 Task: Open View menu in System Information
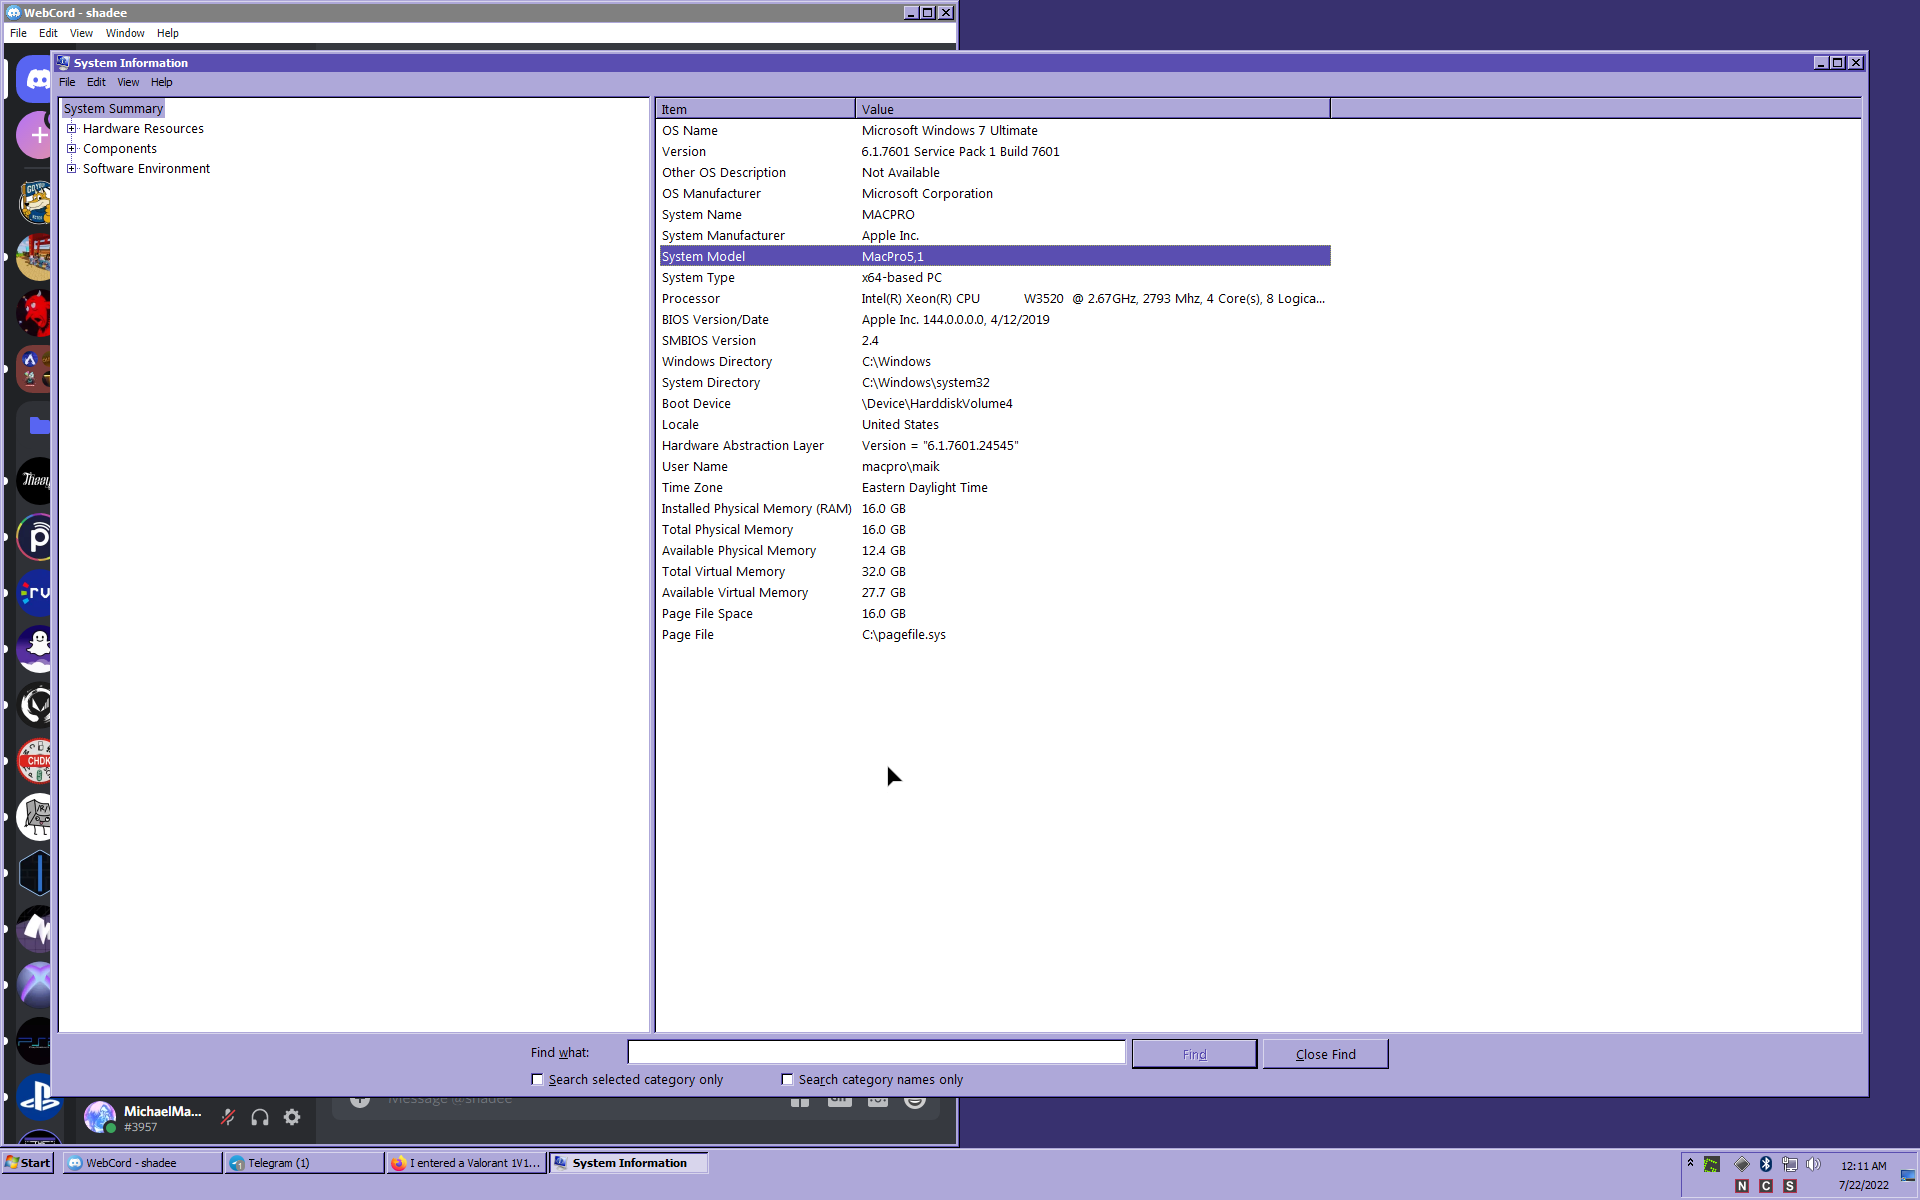[x=128, y=82]
